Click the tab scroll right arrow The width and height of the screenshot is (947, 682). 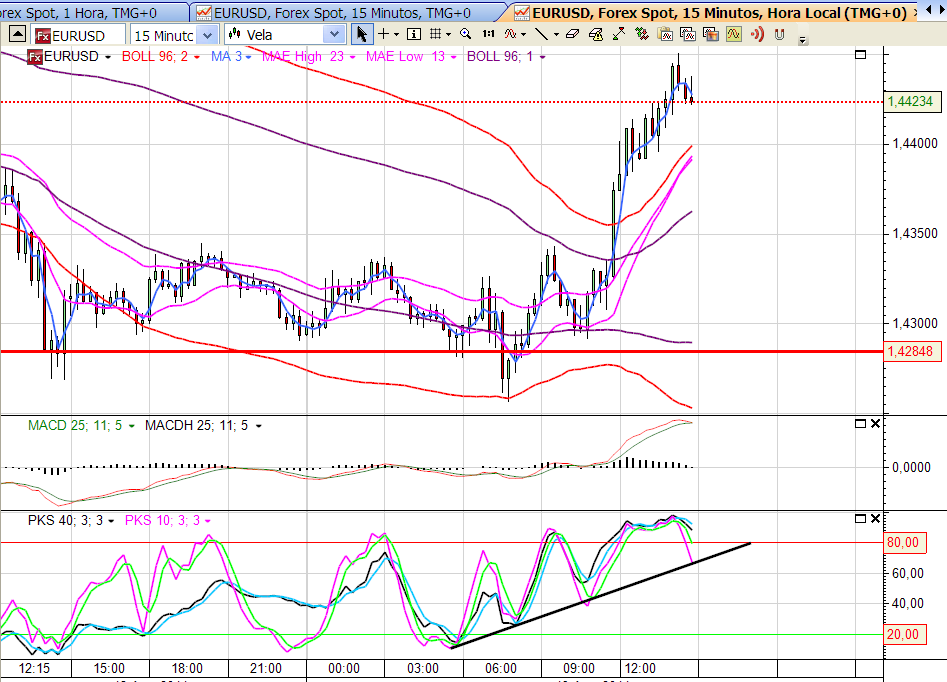[941, 11]
